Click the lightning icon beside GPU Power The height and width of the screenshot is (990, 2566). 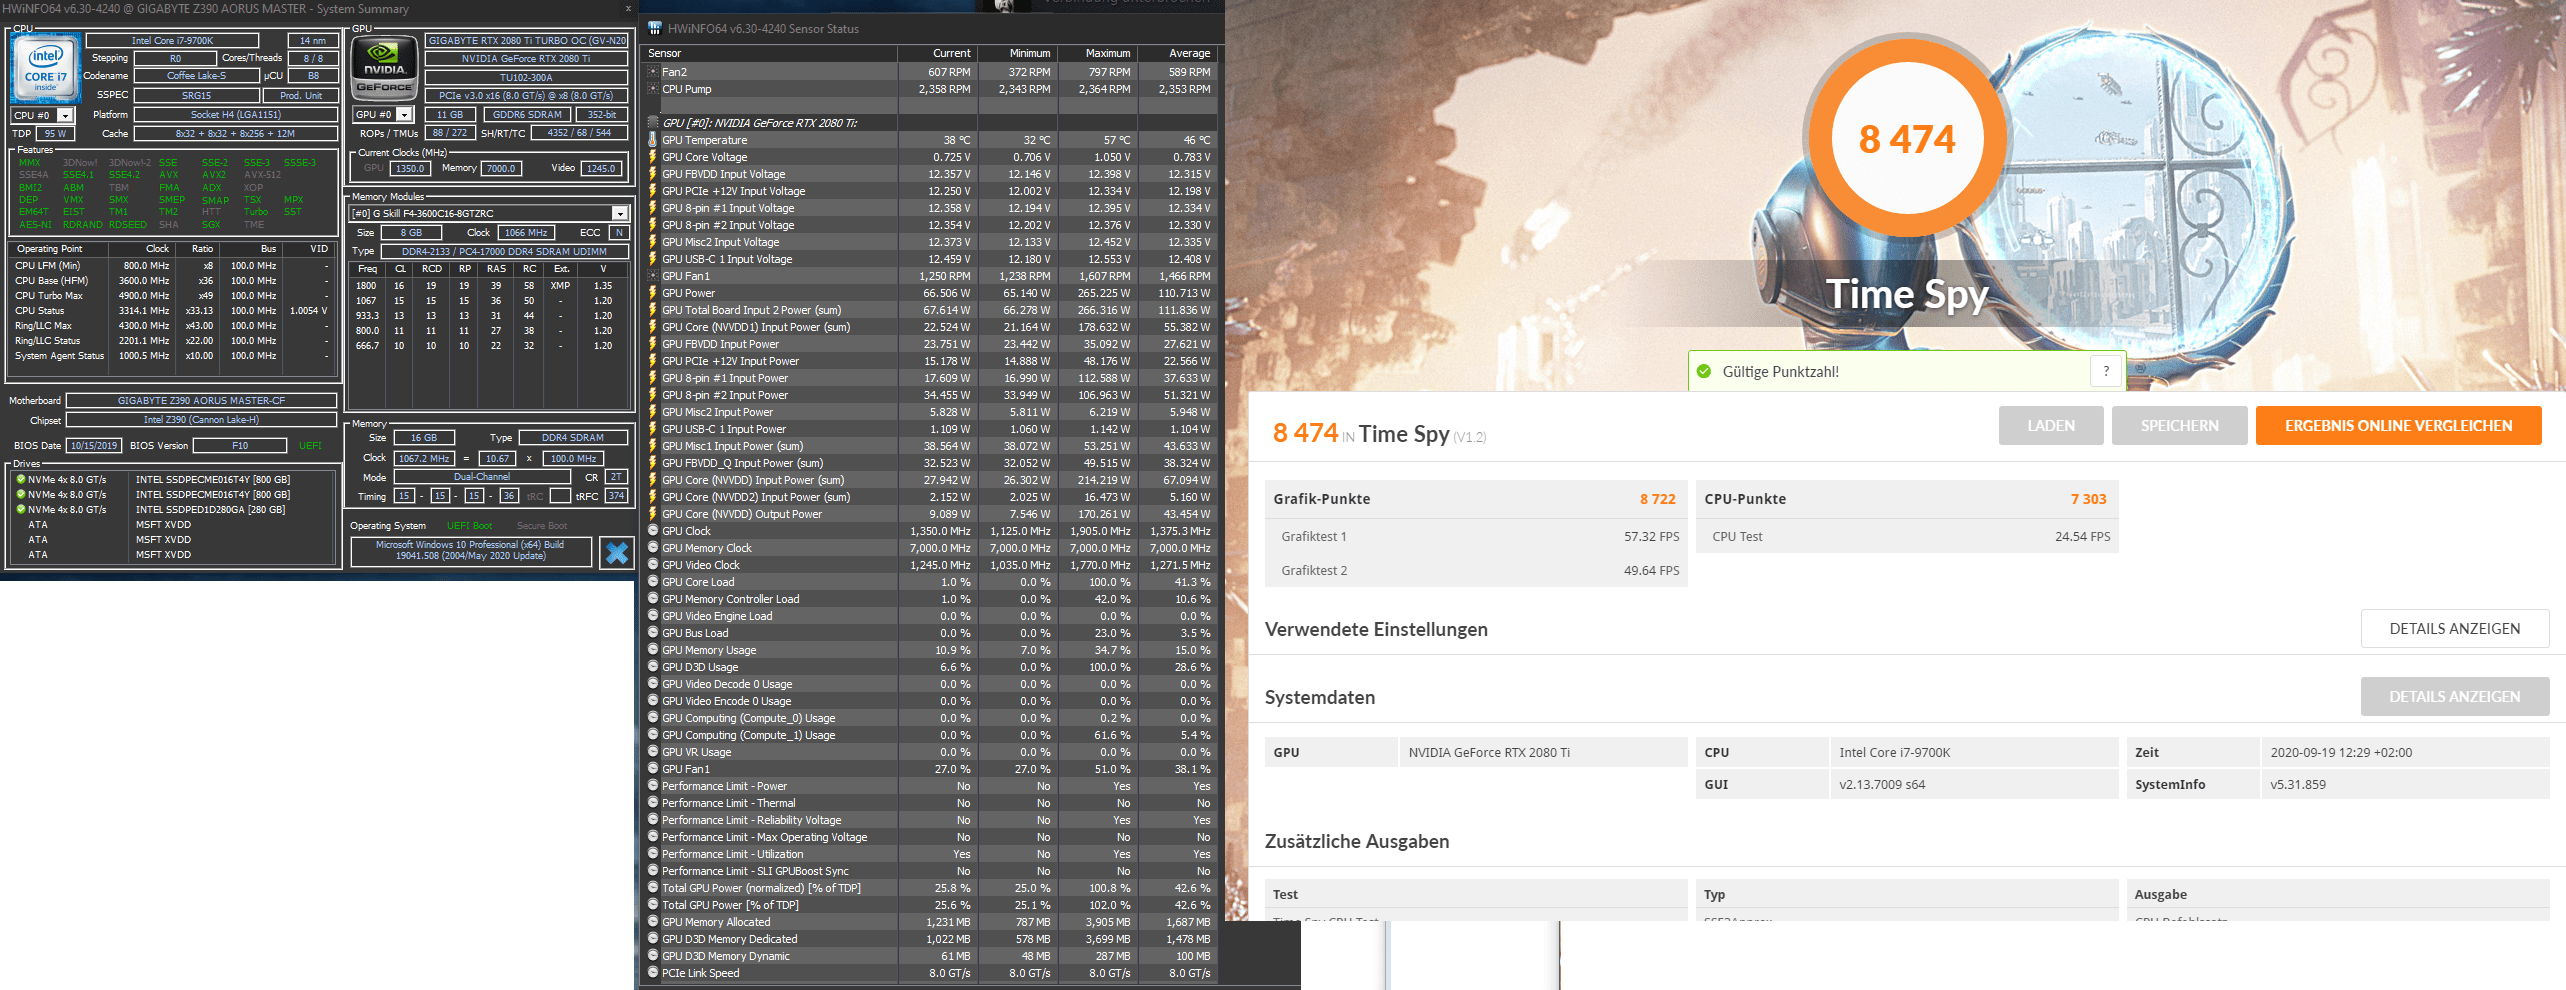(x=653, y=293)
